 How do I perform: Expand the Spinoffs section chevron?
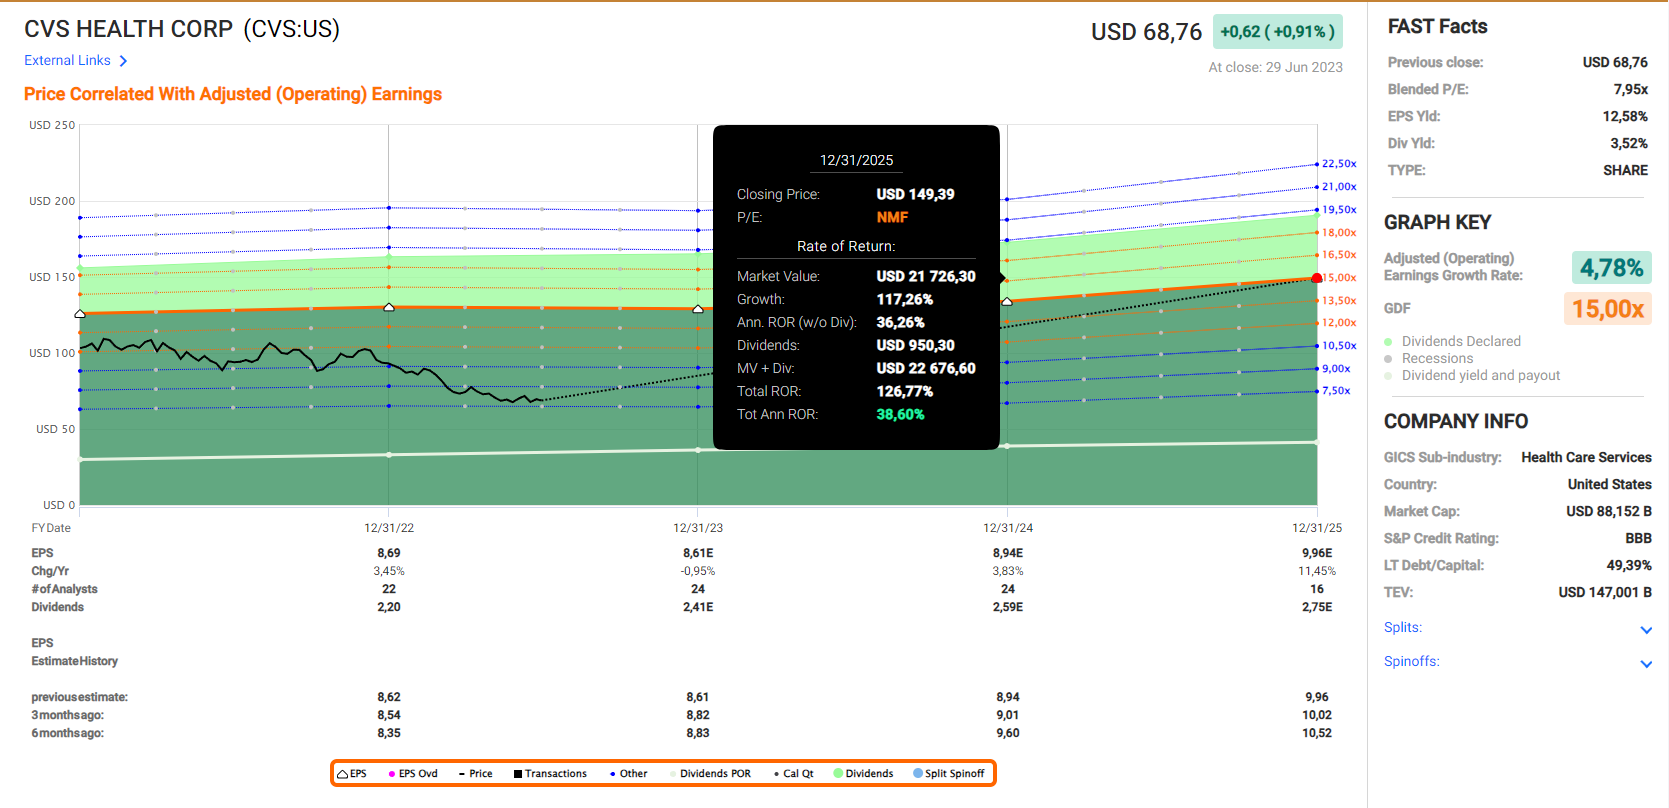(x=1646, y=664)
